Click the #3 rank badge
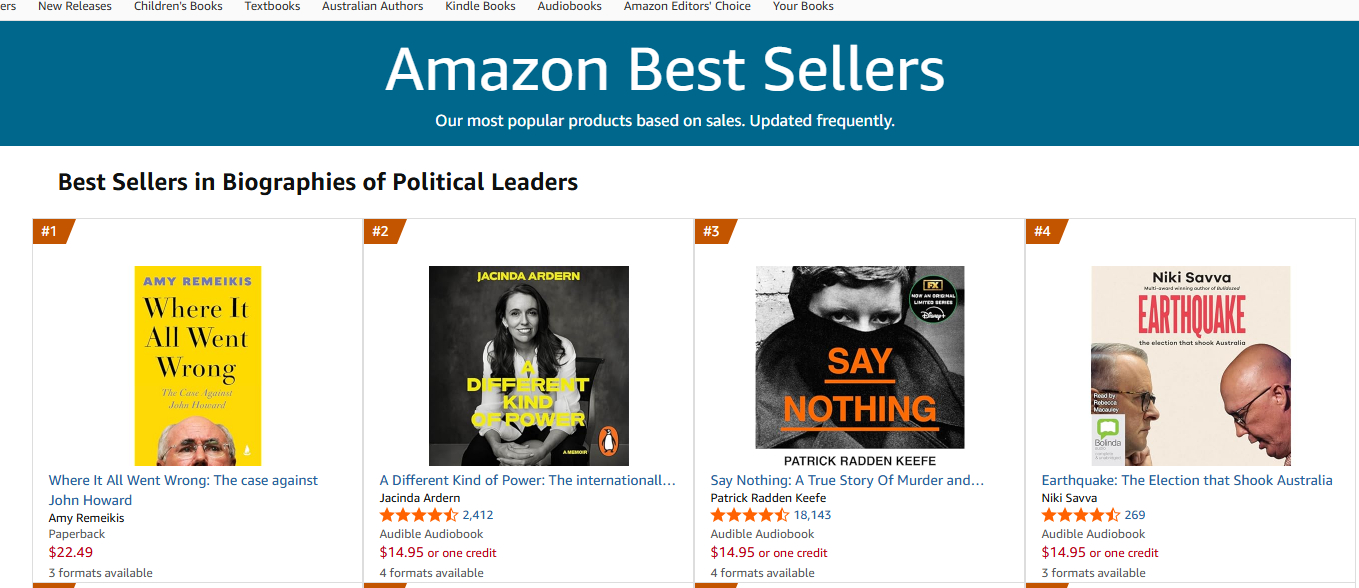This screenshot has width=1359, height=588. pos(712,232)
